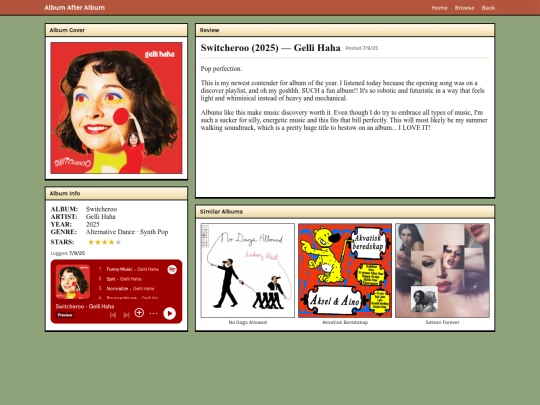Select track 2 Spit in the player
The image size is (540, 405).
(x=120, y=279)
